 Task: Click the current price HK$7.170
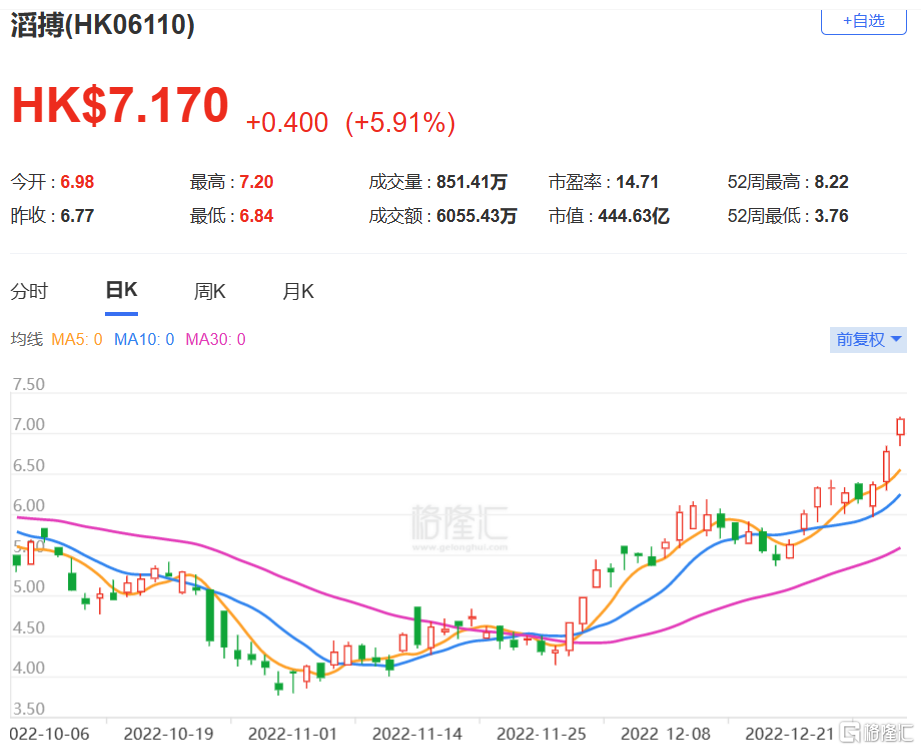coord(120,105)
